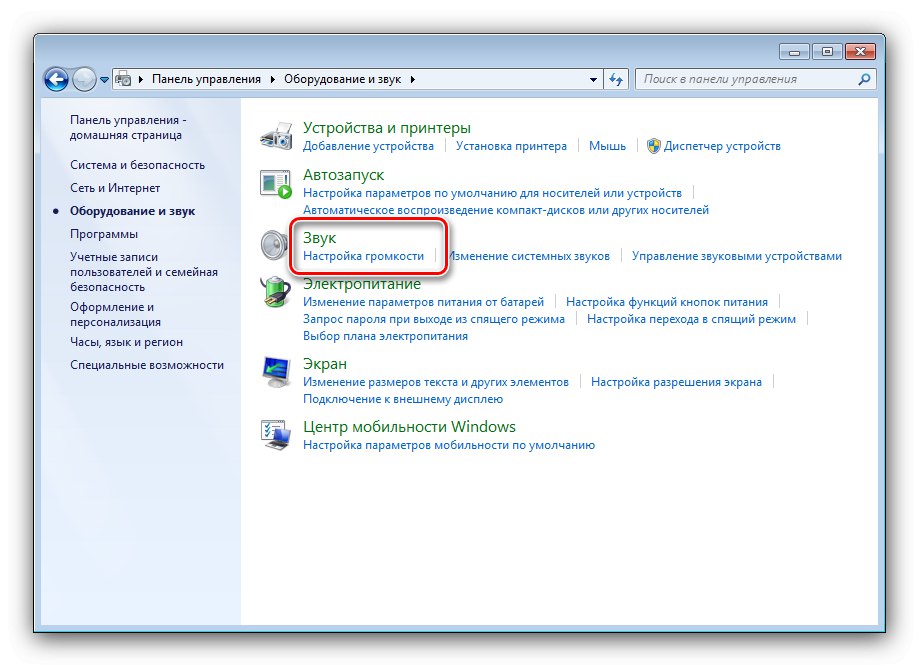The height and width of the screenshot is (666, 919).
Task: Open the recent pages dropdown near navigation arrows
Action: 103,78
